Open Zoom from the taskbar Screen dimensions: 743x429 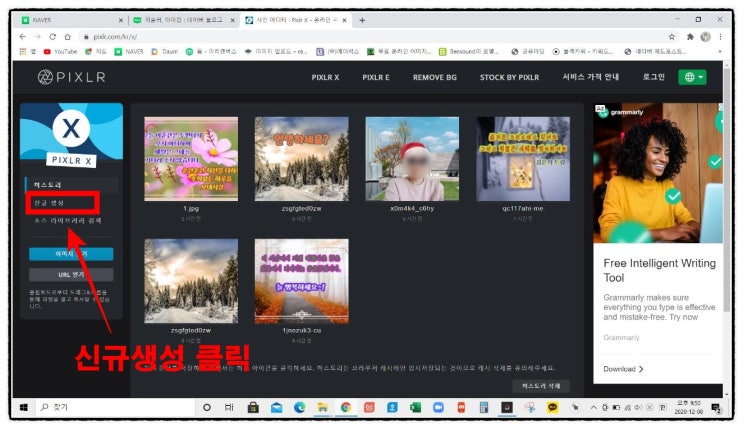click(439, 407)
